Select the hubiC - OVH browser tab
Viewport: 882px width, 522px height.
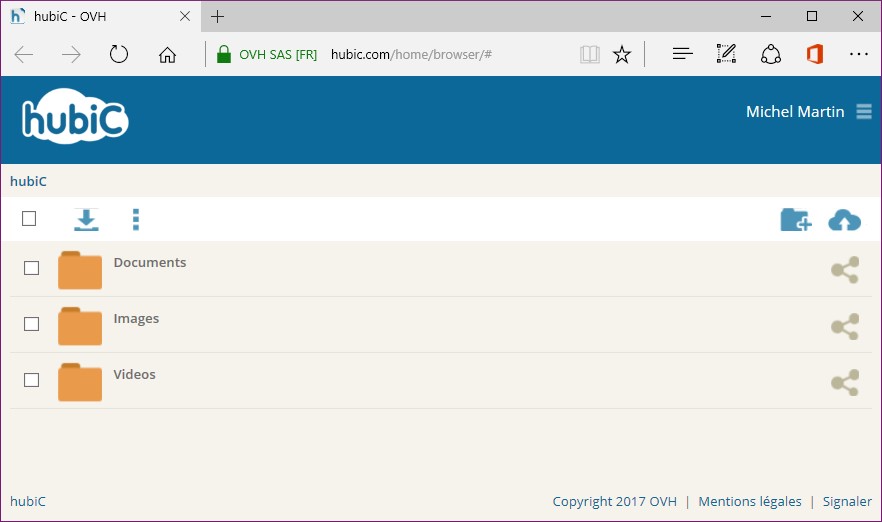click(x=90, y=16)
